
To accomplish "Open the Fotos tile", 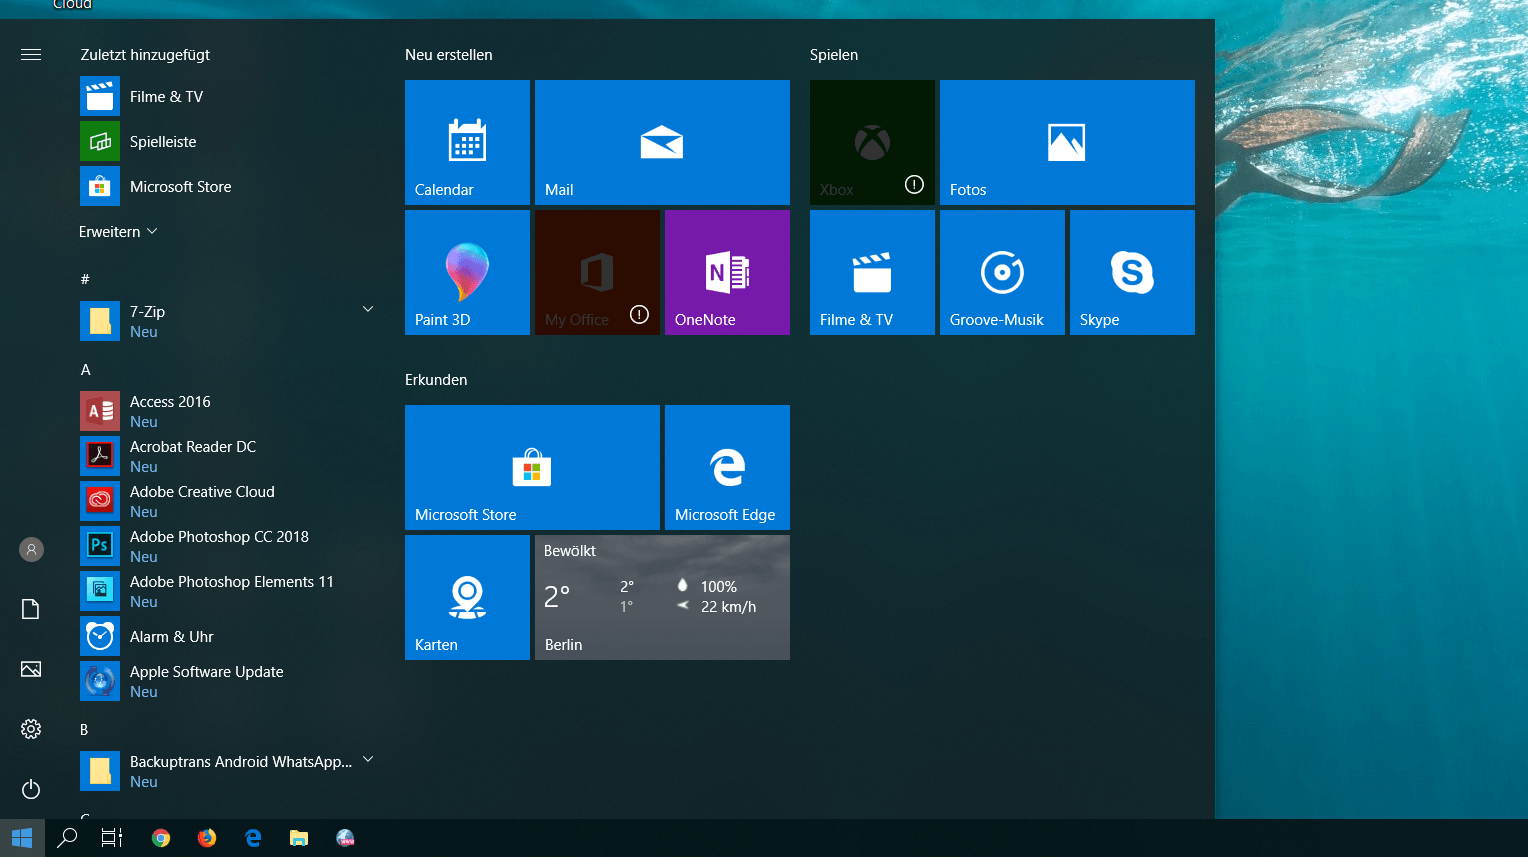I will (1067, 142).
